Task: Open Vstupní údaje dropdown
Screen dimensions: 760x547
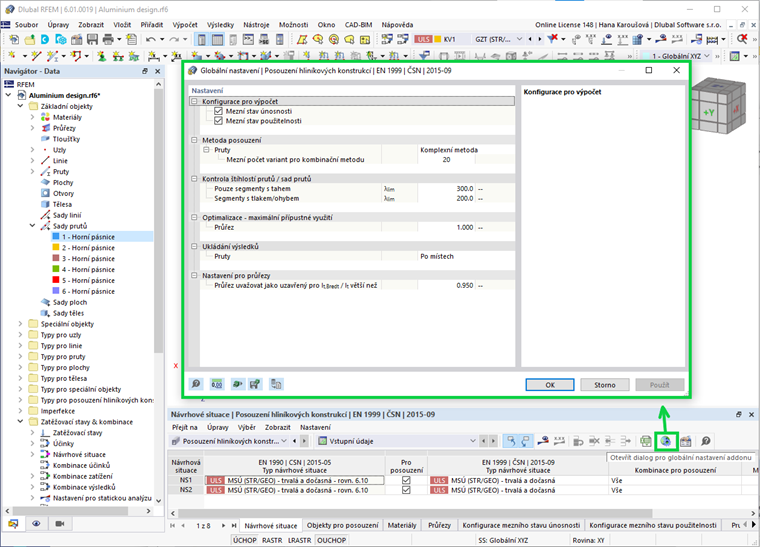Action: coord(472,441)
